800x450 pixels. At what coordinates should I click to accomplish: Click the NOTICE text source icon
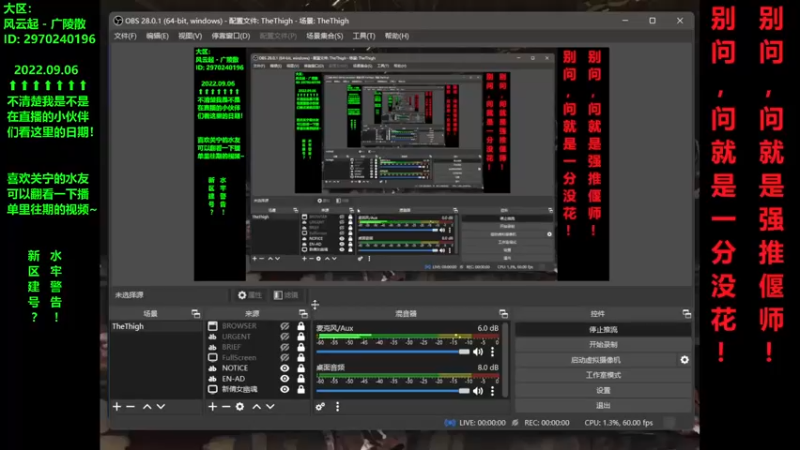click(213, 368)
